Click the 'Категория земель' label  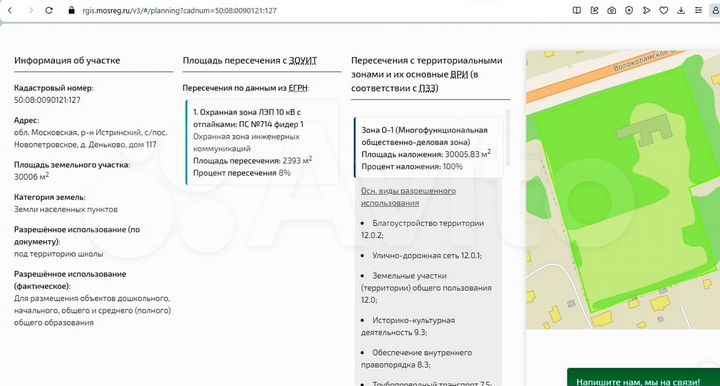(50, 197)
